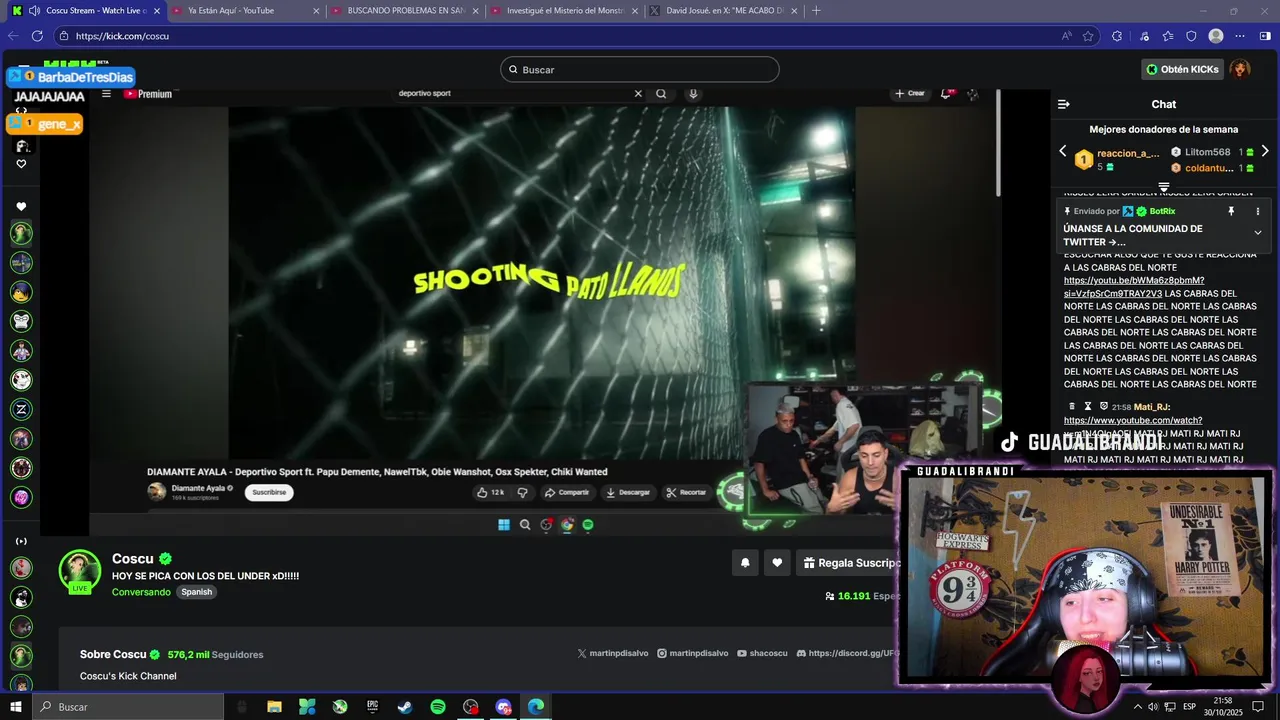
Task: Open YouTube hamburger menu in stream
Action: (x=106, y=94)
